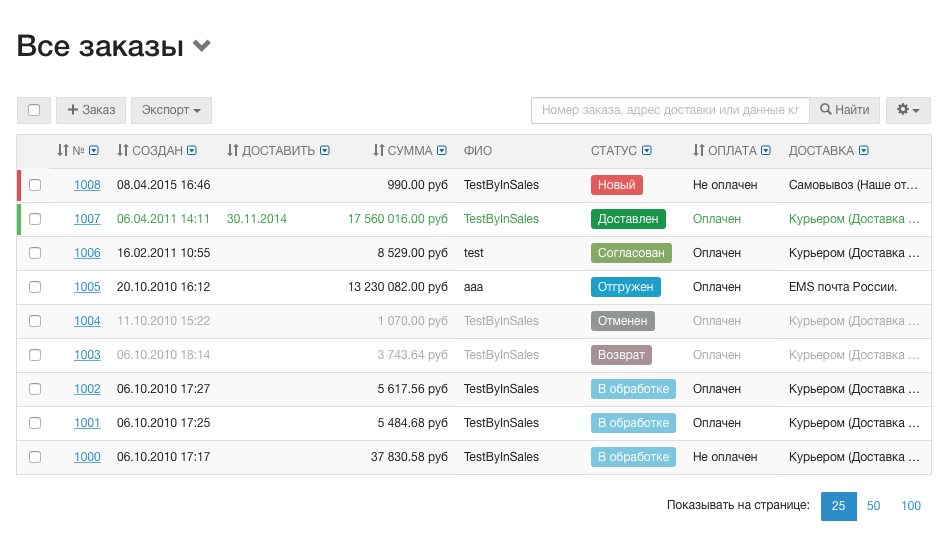947x554 pixels.
Task: Open filter dropdown beside ДОСТАВИТЬ header
Action: [x=325, y=150]
